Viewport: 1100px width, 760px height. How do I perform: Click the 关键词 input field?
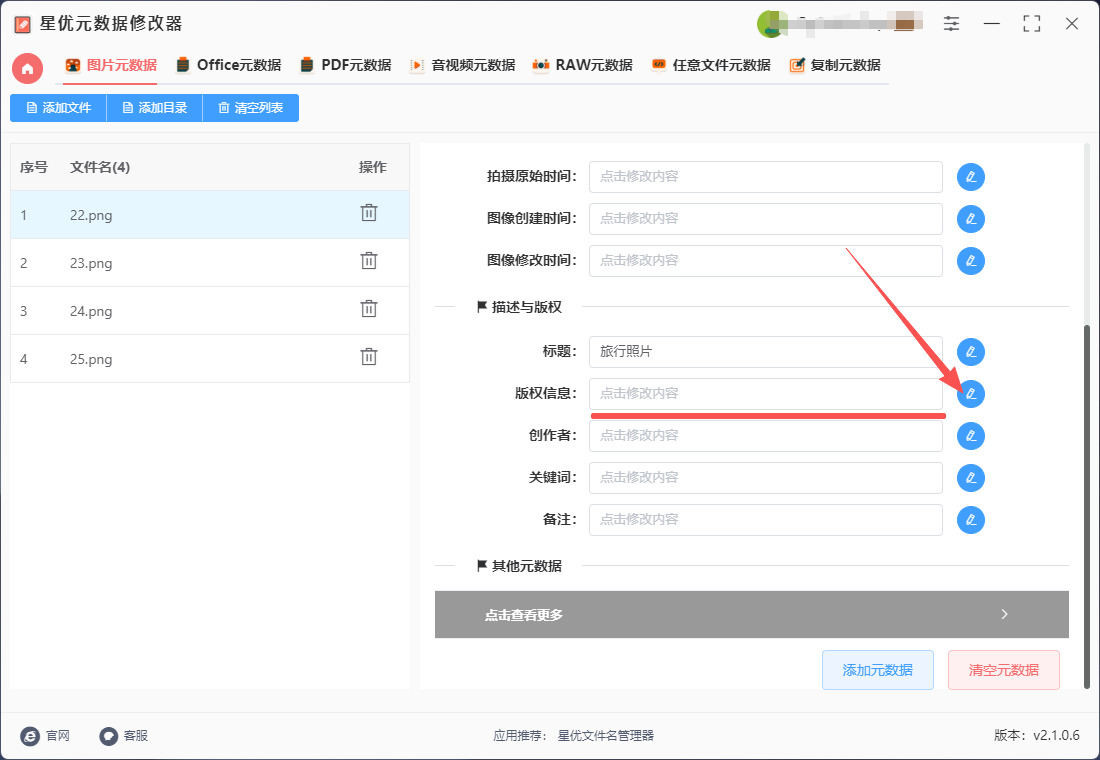pos(765,478)
